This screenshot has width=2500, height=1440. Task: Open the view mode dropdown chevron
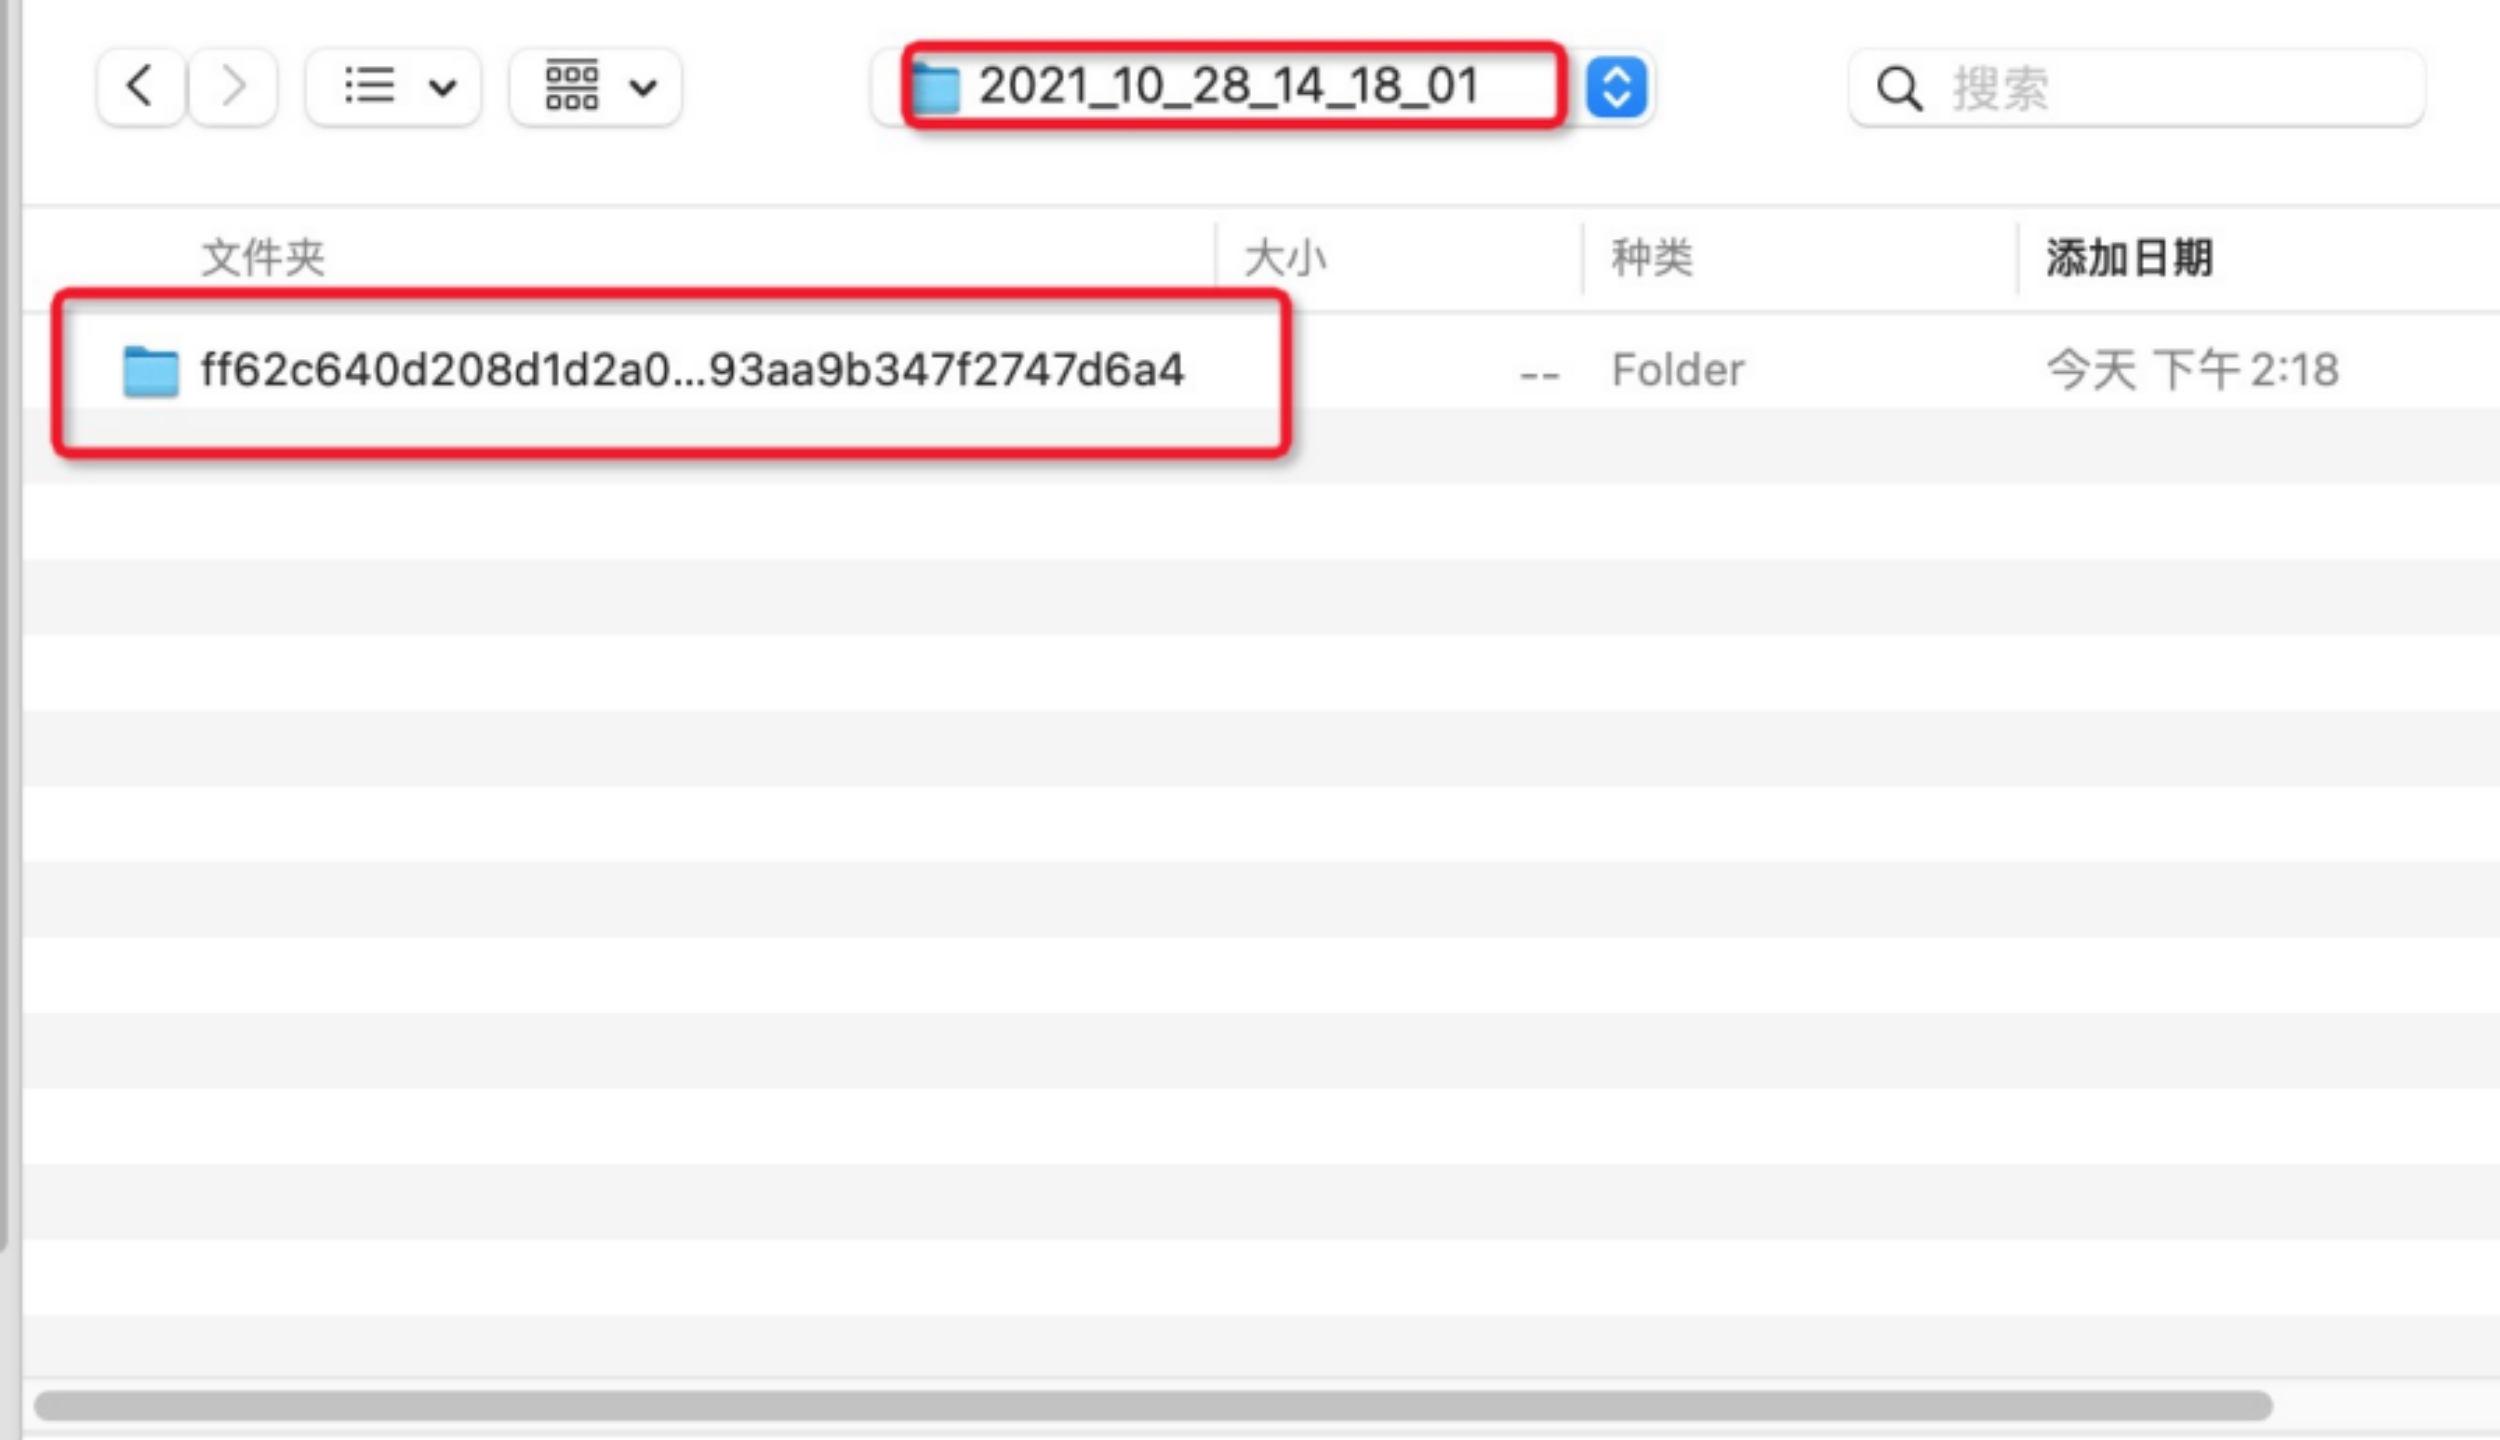click(443, 88)
